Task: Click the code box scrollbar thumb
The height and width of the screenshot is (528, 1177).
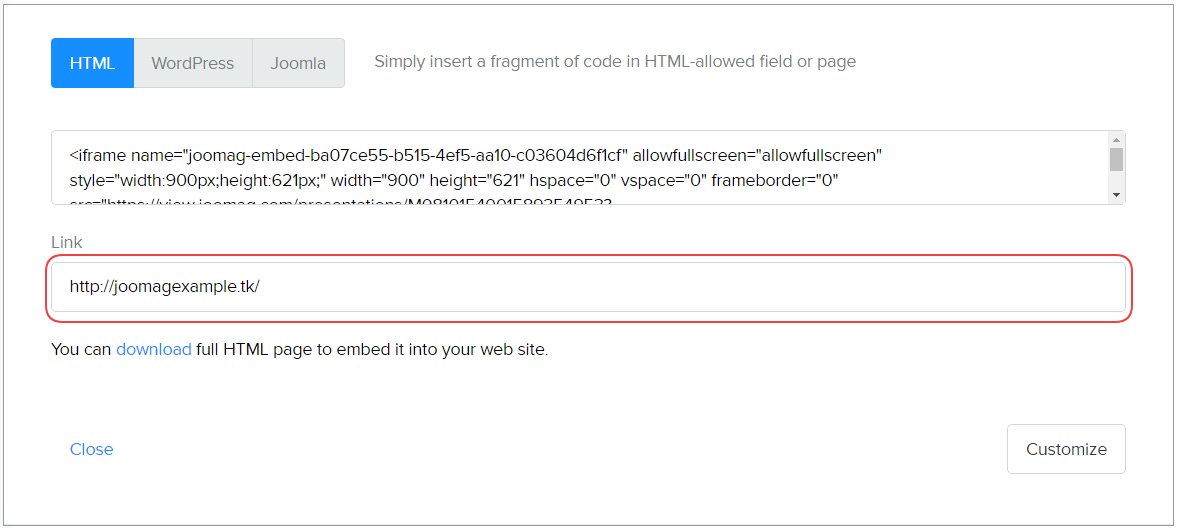Action: click(x=1116, y=160)
